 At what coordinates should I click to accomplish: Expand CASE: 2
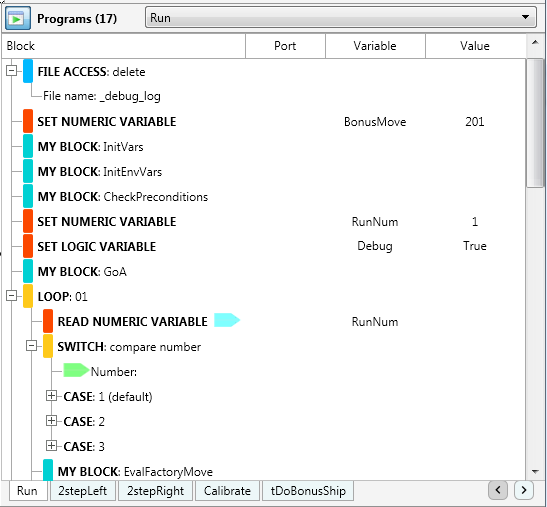point(51,421)
